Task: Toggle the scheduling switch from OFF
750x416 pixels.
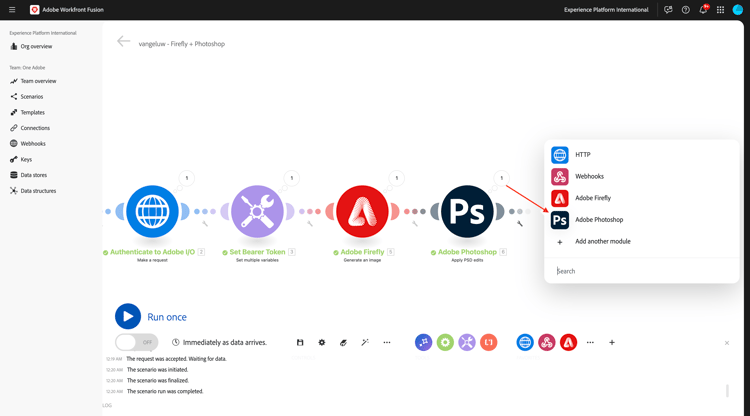Action: [136, 342]
